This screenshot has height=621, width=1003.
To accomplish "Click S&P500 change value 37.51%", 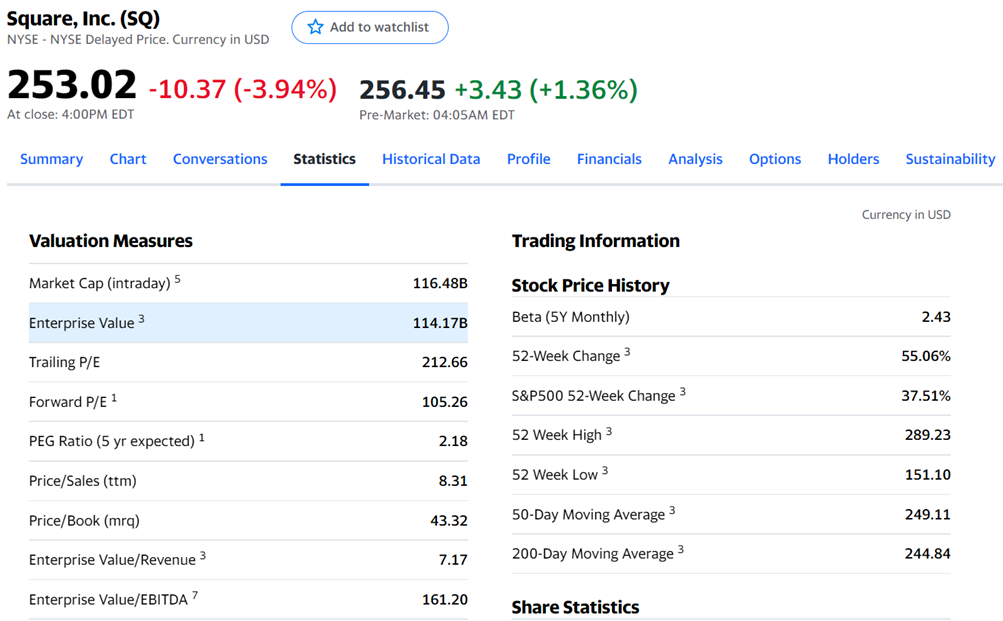I will [926, 396].
